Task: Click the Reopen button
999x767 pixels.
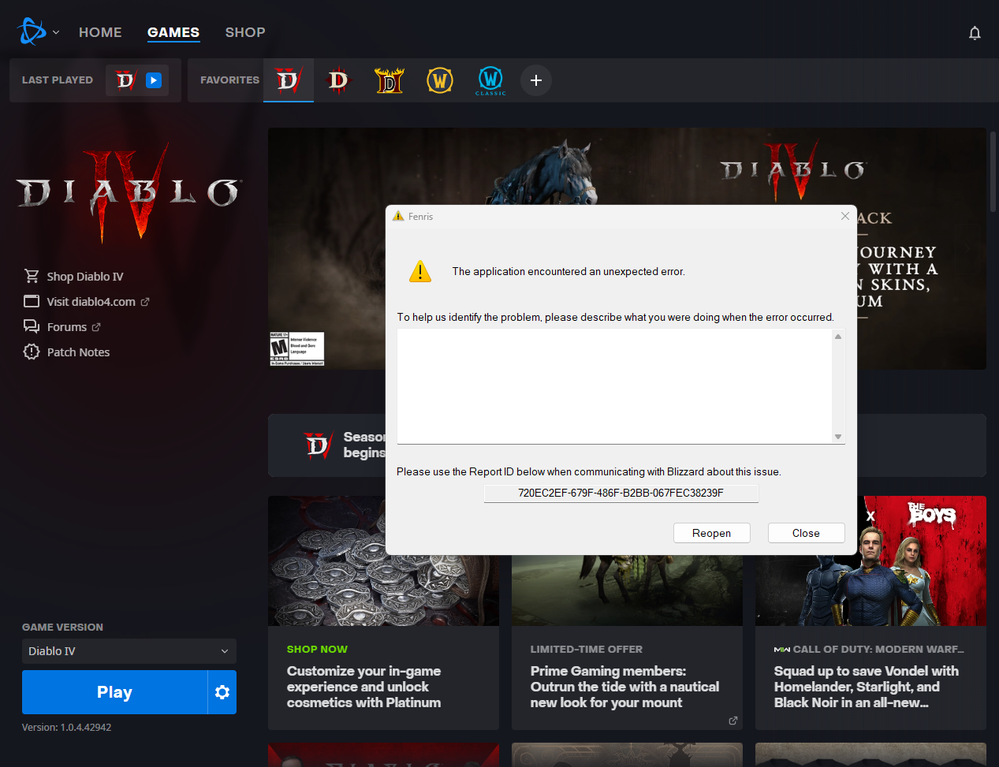Action: coord(712,533)
